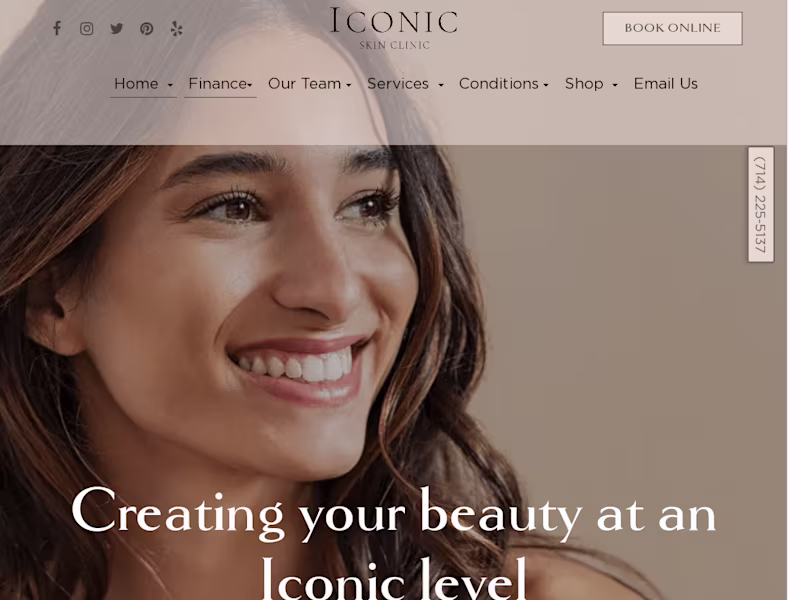Select the Services menu item
The height and width of the screenshot is (600, 800).
point(398,84)
